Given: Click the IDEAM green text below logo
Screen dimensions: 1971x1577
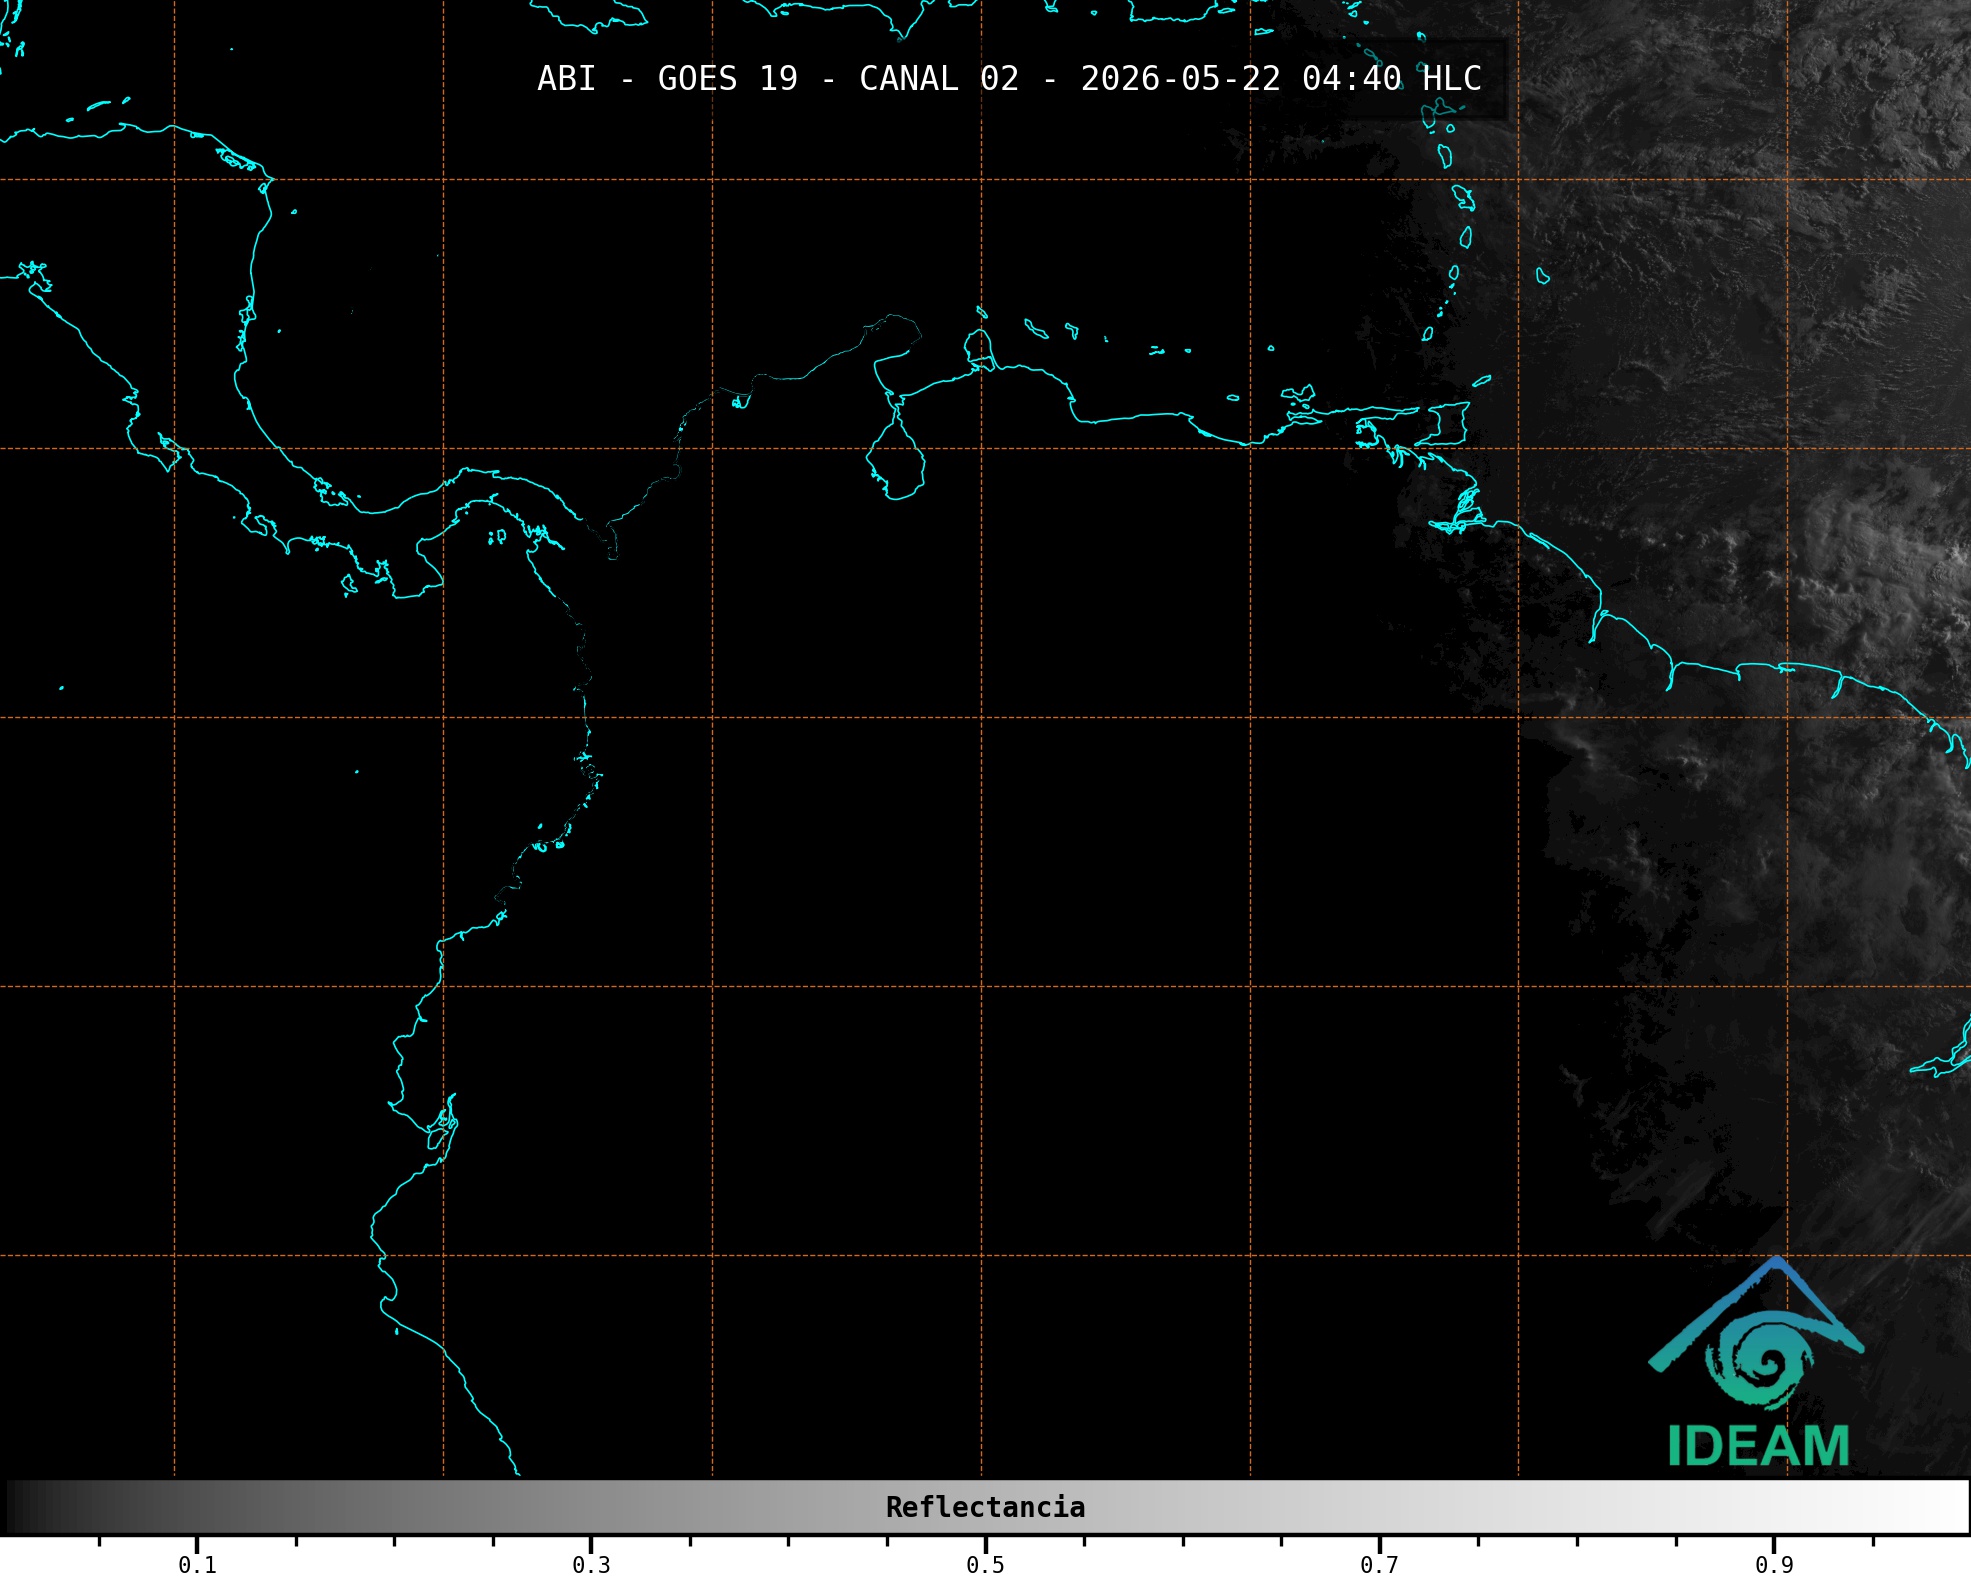Looking at the screenshot, I should click(1758, 1446).
